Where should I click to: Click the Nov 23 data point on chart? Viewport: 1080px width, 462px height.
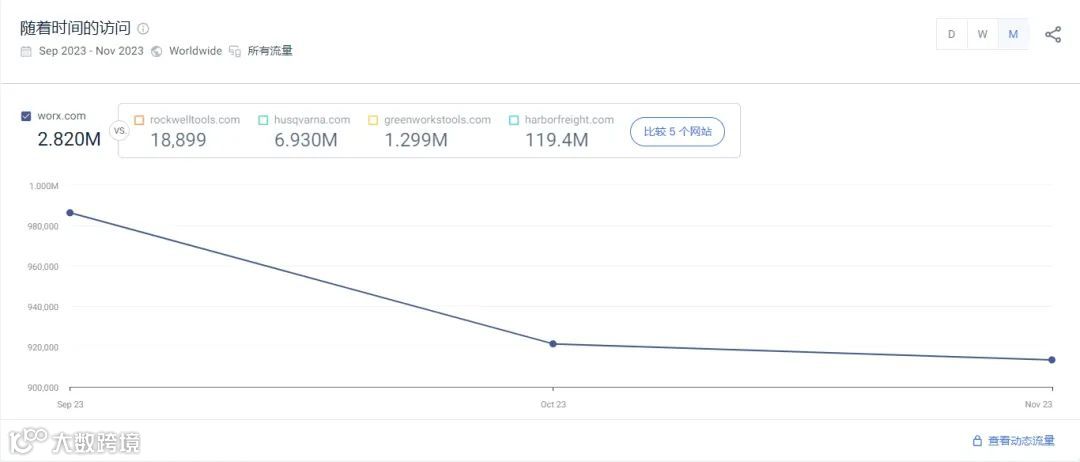(x=1052, y=359)
